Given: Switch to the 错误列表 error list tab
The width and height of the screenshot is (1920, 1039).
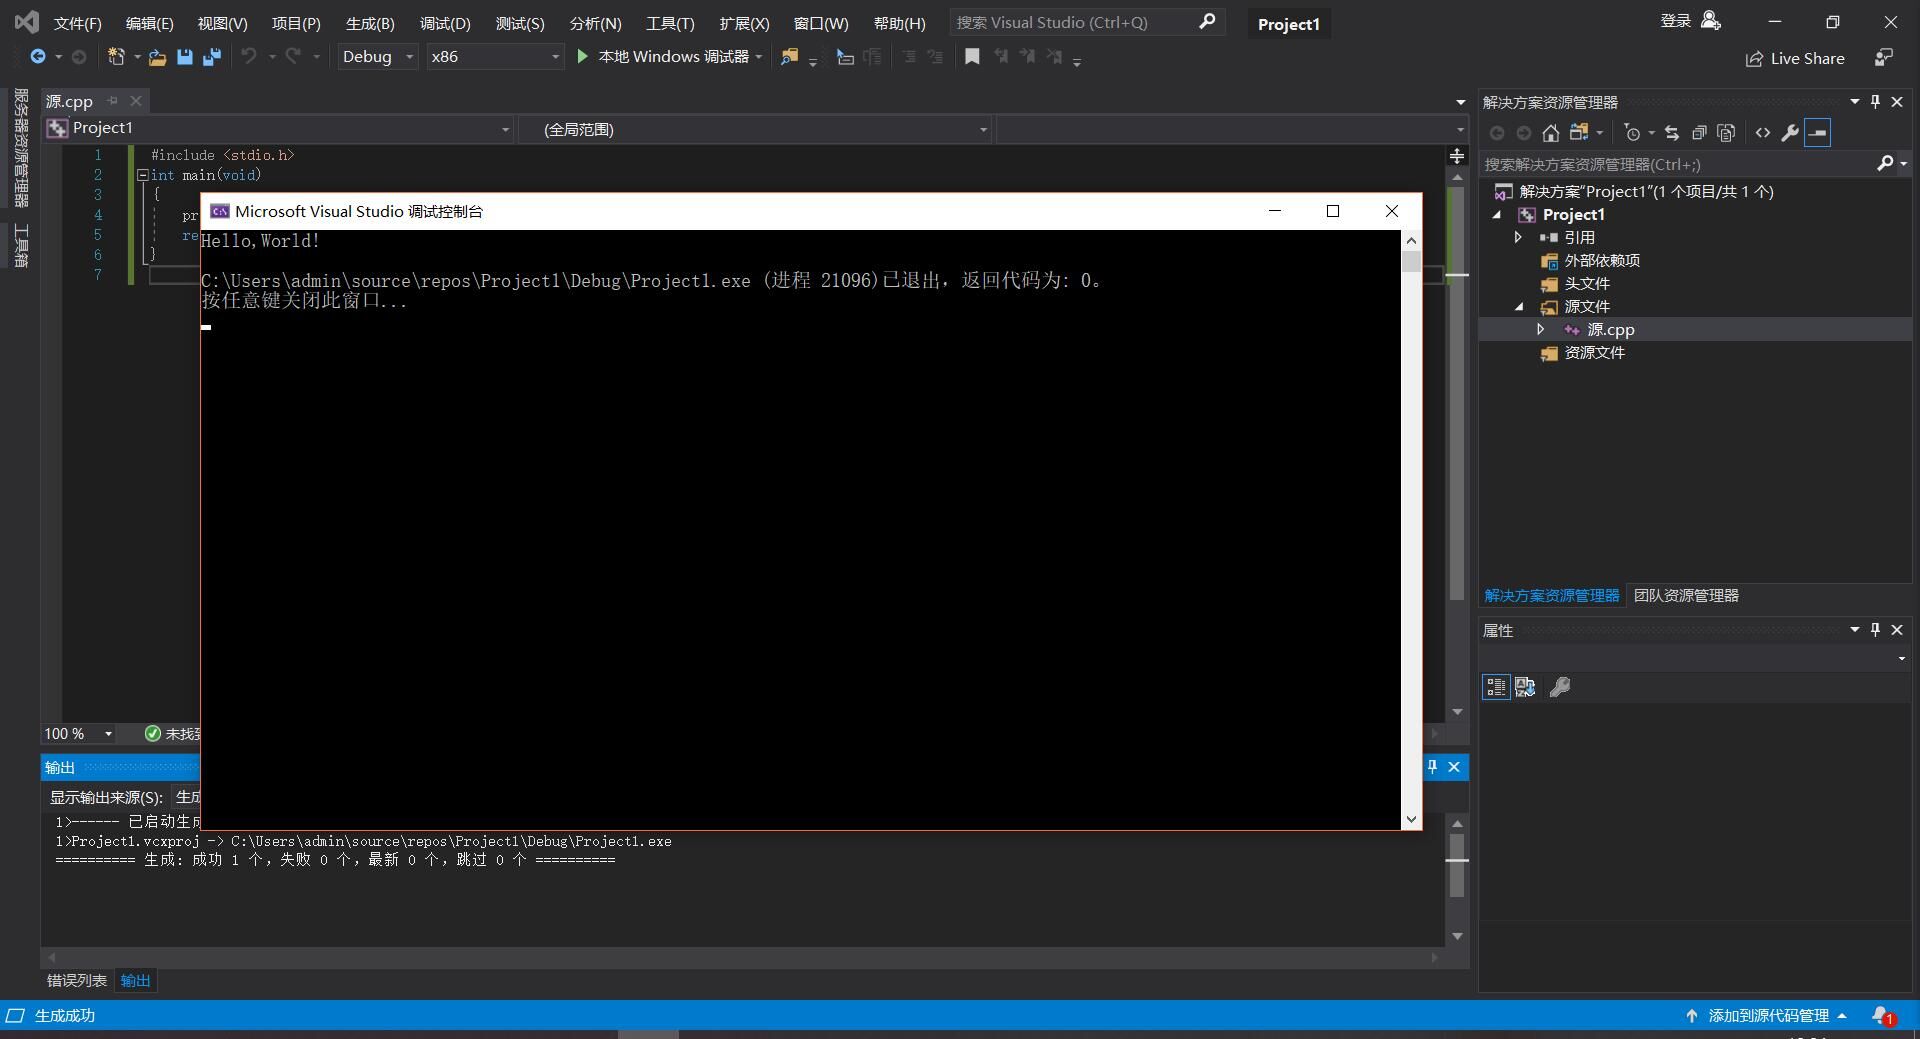Looking at the screenshot, I should (77, 981).
